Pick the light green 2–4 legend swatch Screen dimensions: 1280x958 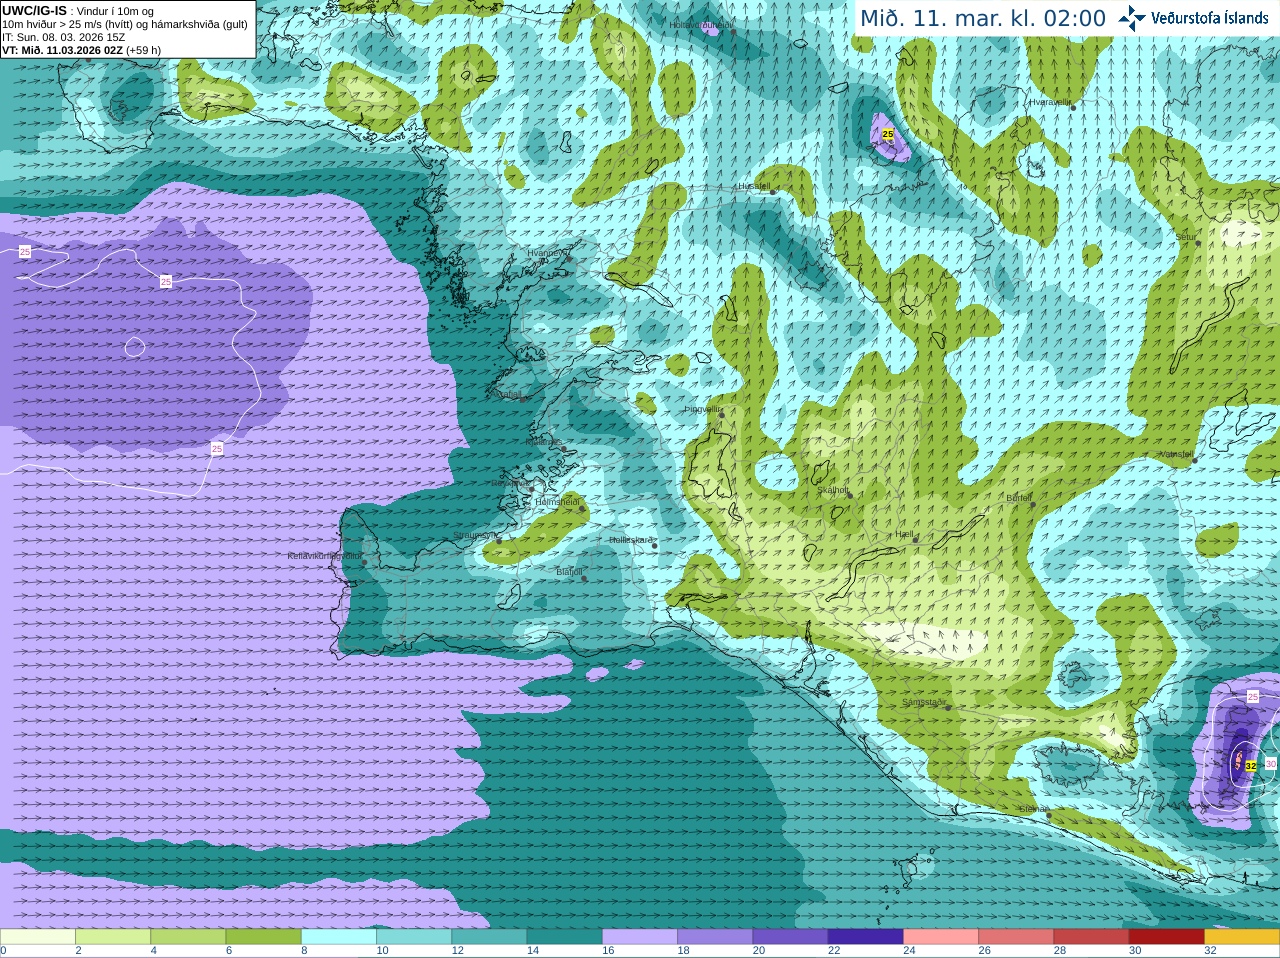click(x=113, y=937)
